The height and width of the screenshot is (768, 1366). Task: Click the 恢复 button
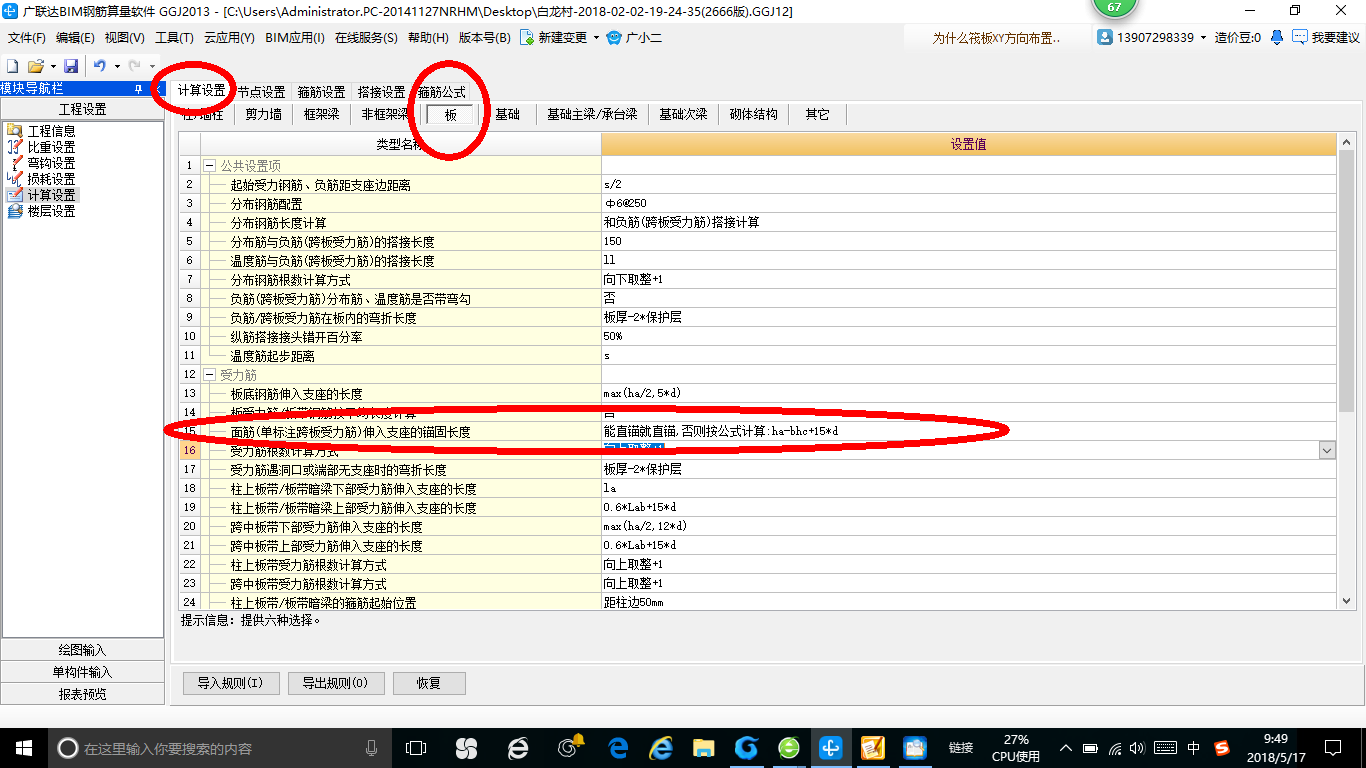(429, 683)
